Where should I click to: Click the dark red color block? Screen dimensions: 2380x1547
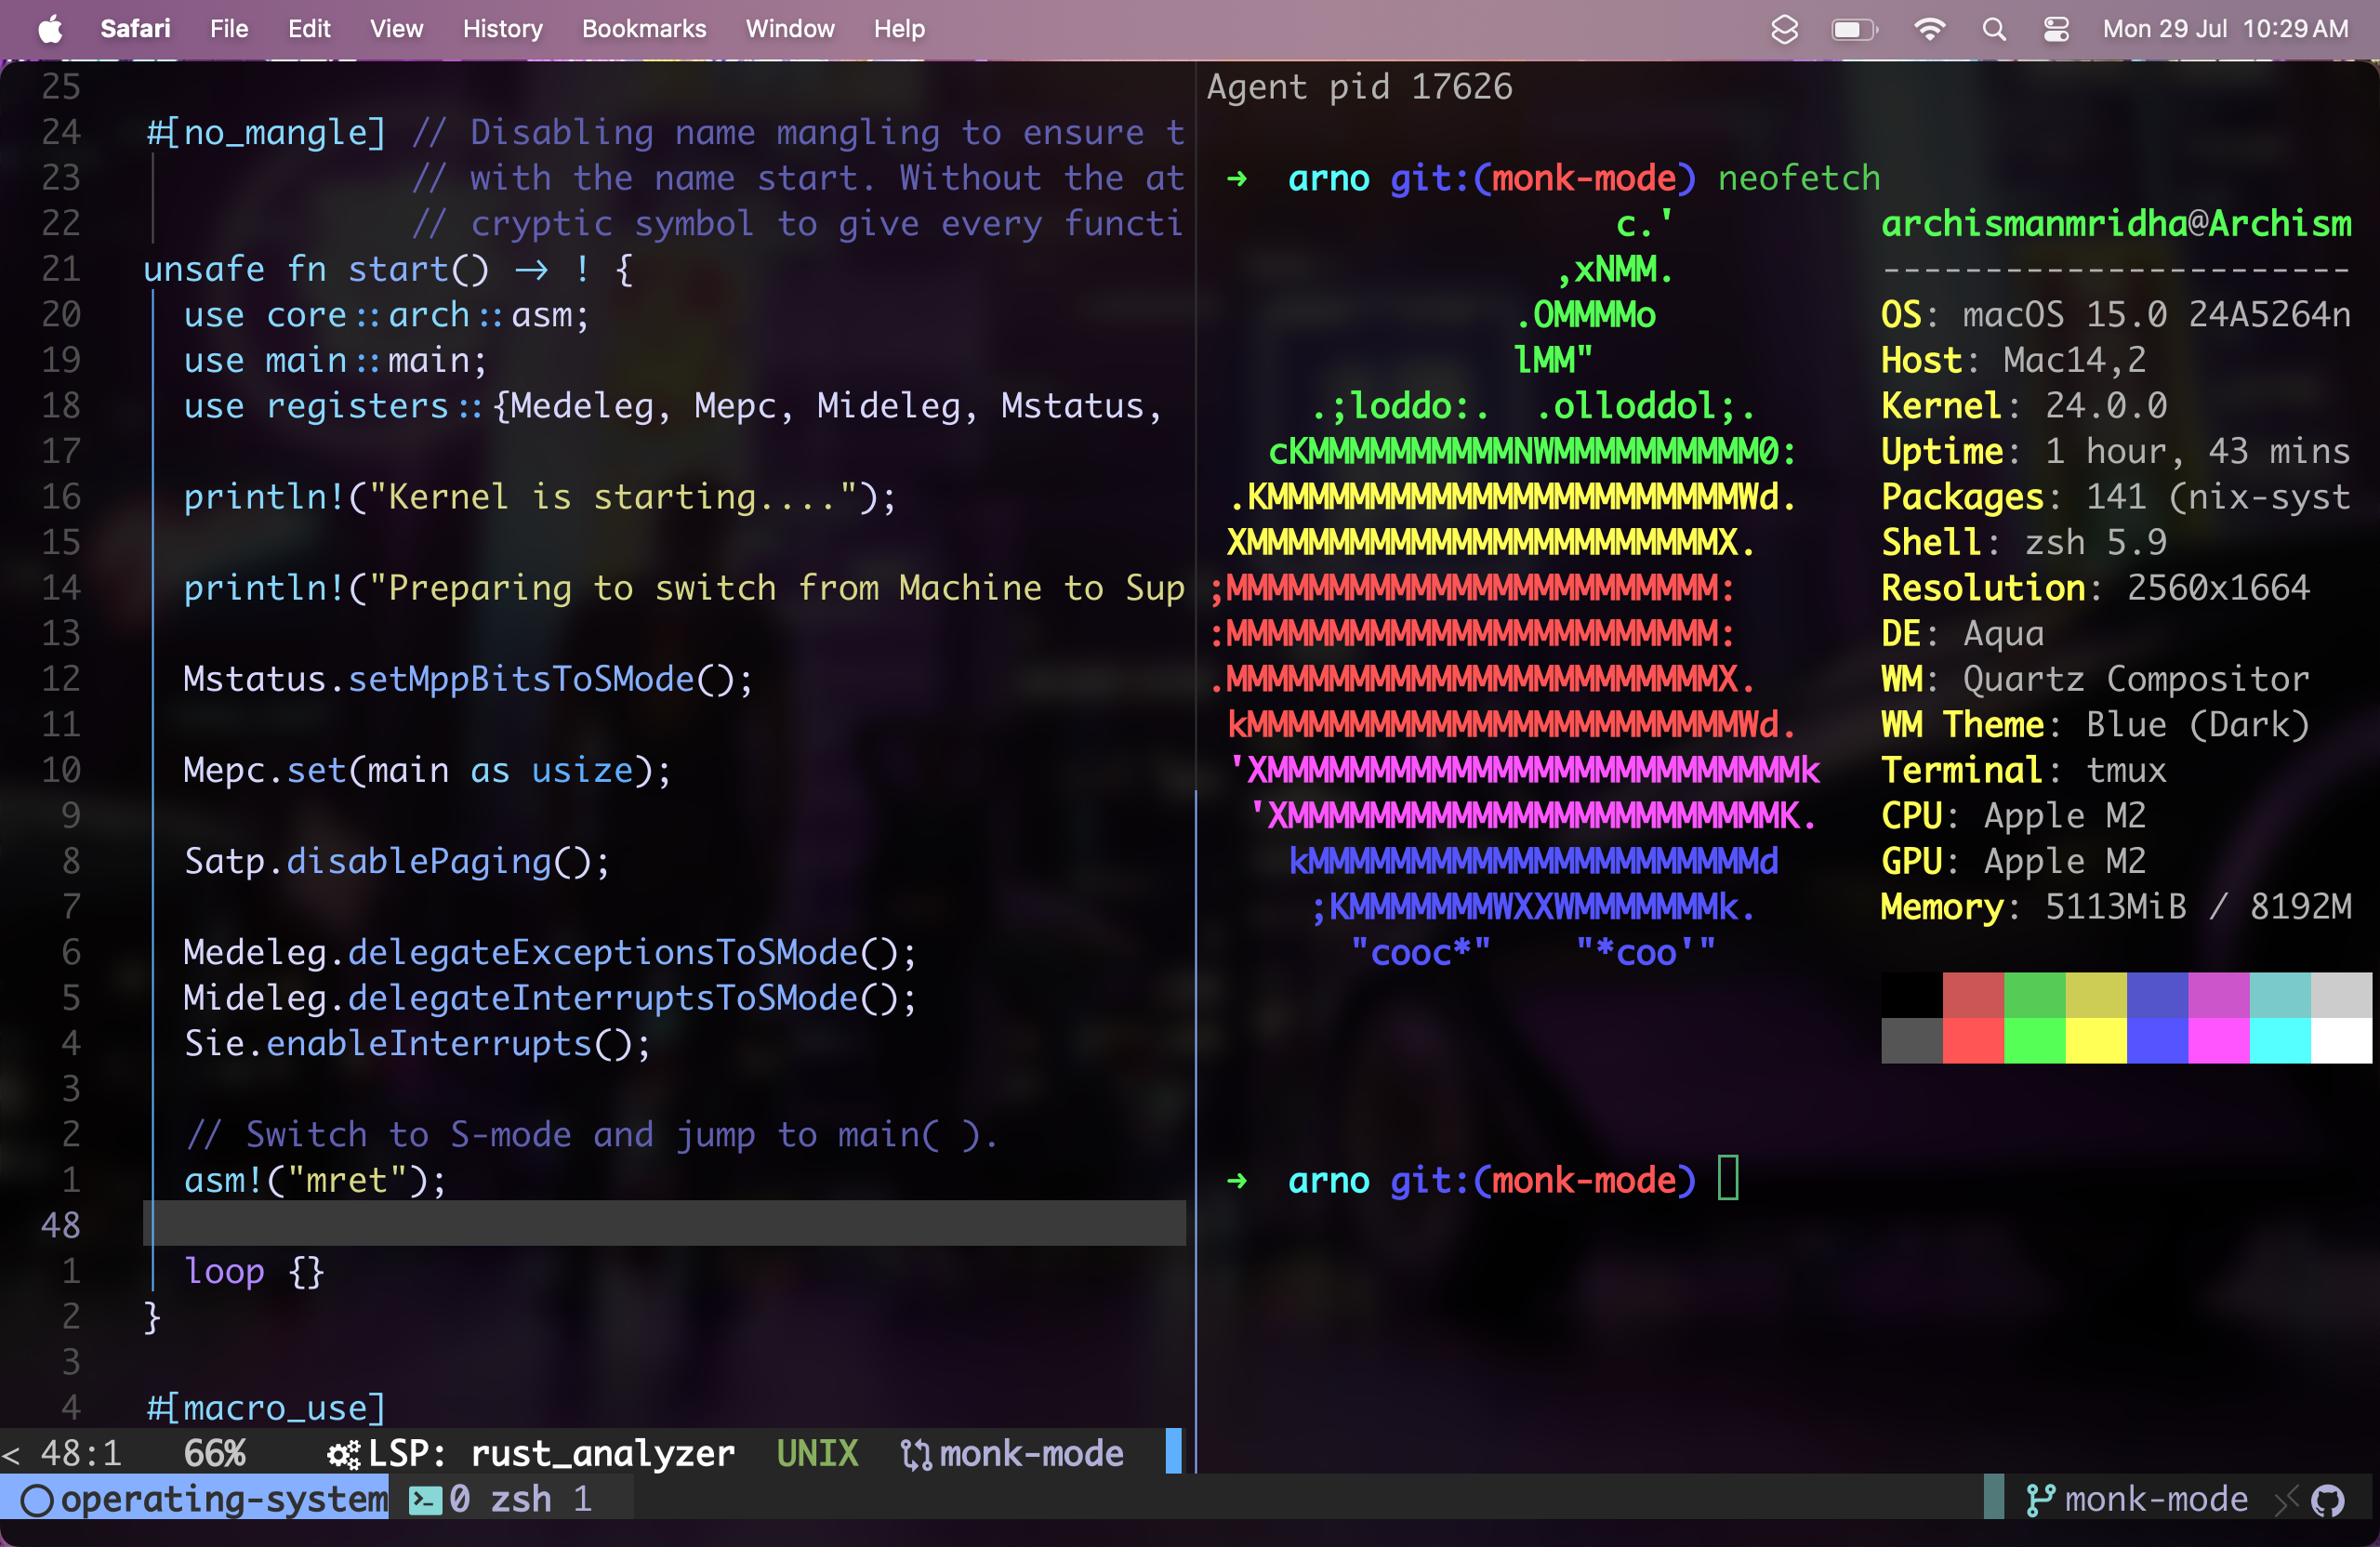[1973, 995]
